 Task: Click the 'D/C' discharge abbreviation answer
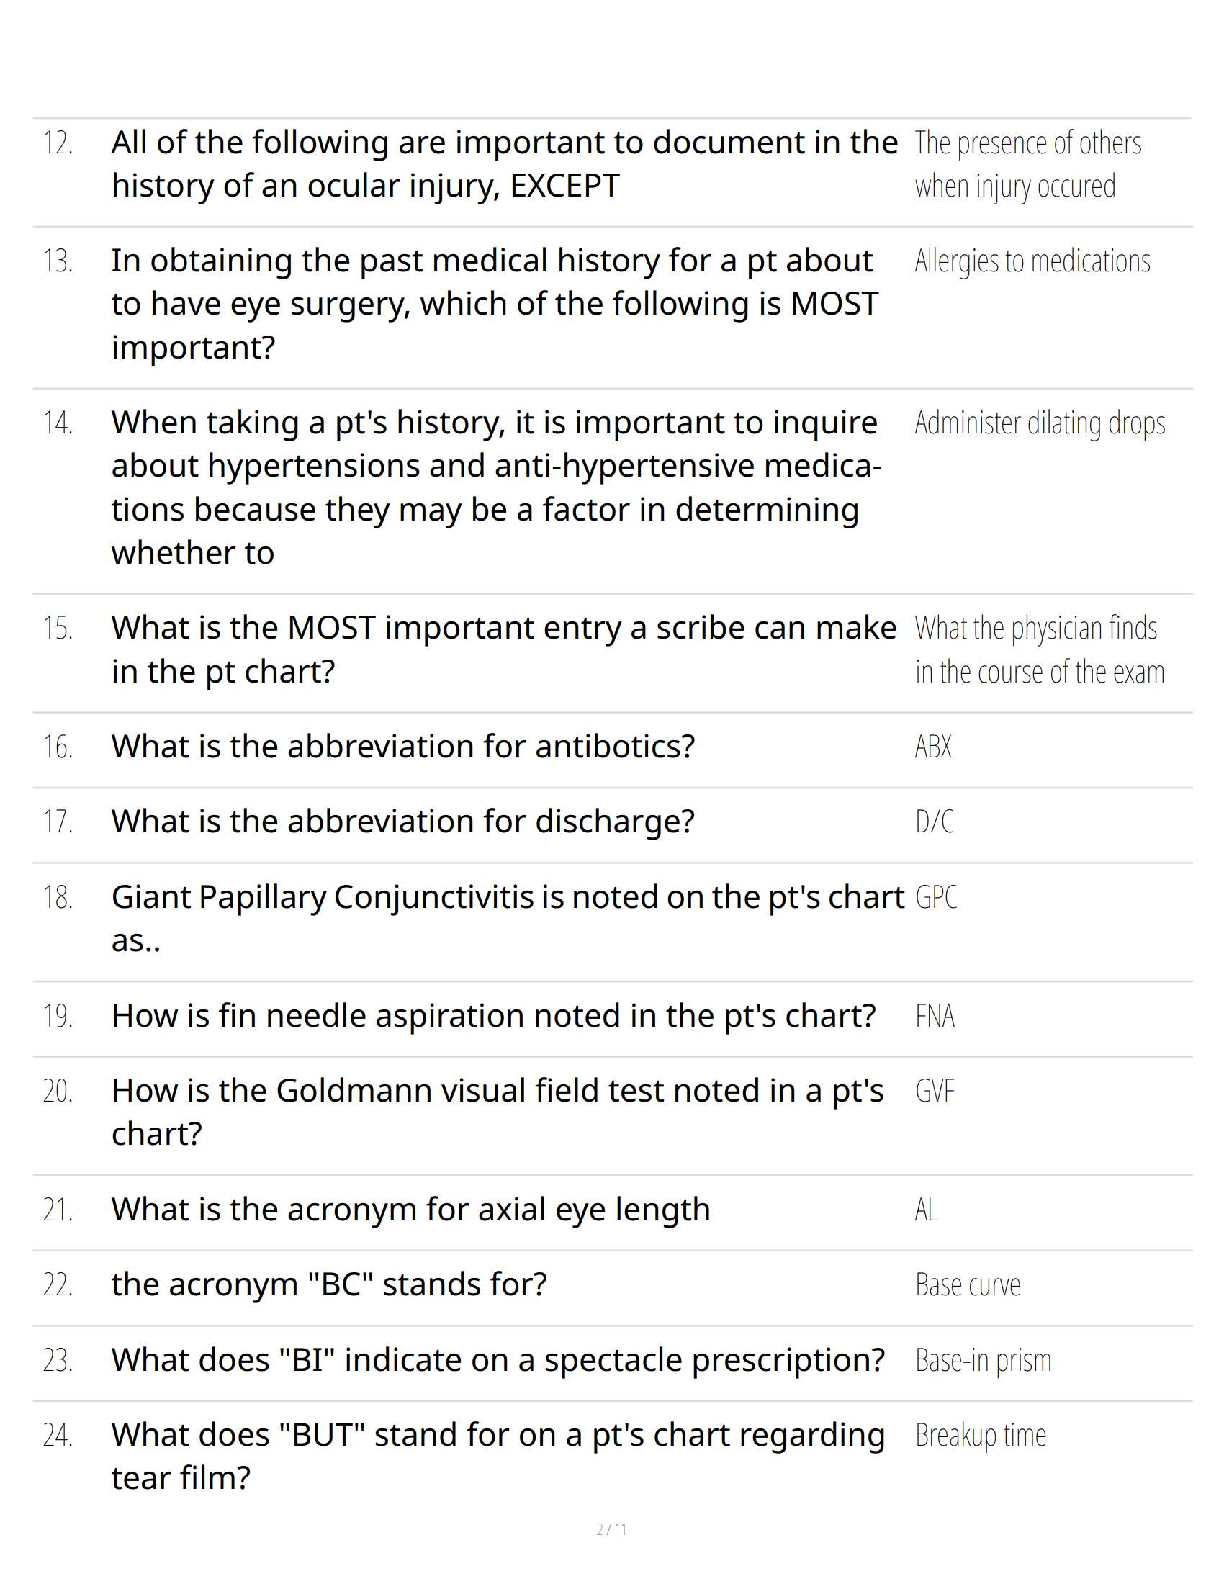(x=934, y=822)
